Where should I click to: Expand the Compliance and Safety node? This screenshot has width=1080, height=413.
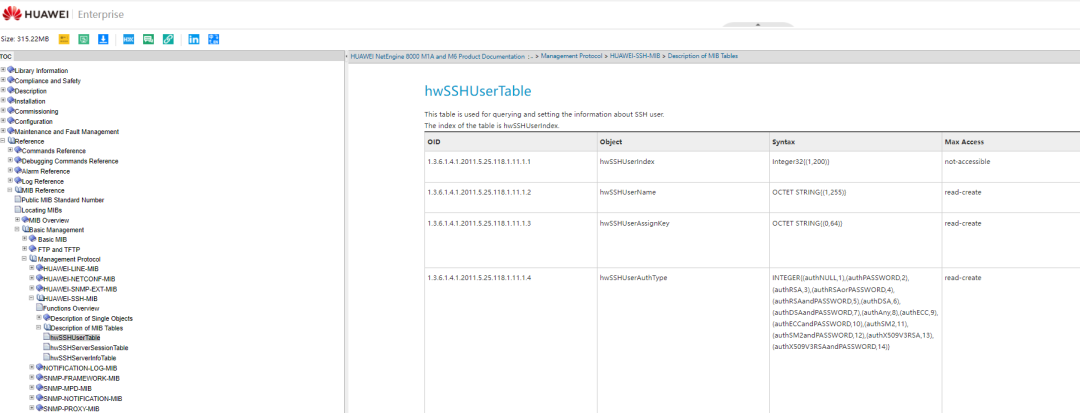[3, 81]
